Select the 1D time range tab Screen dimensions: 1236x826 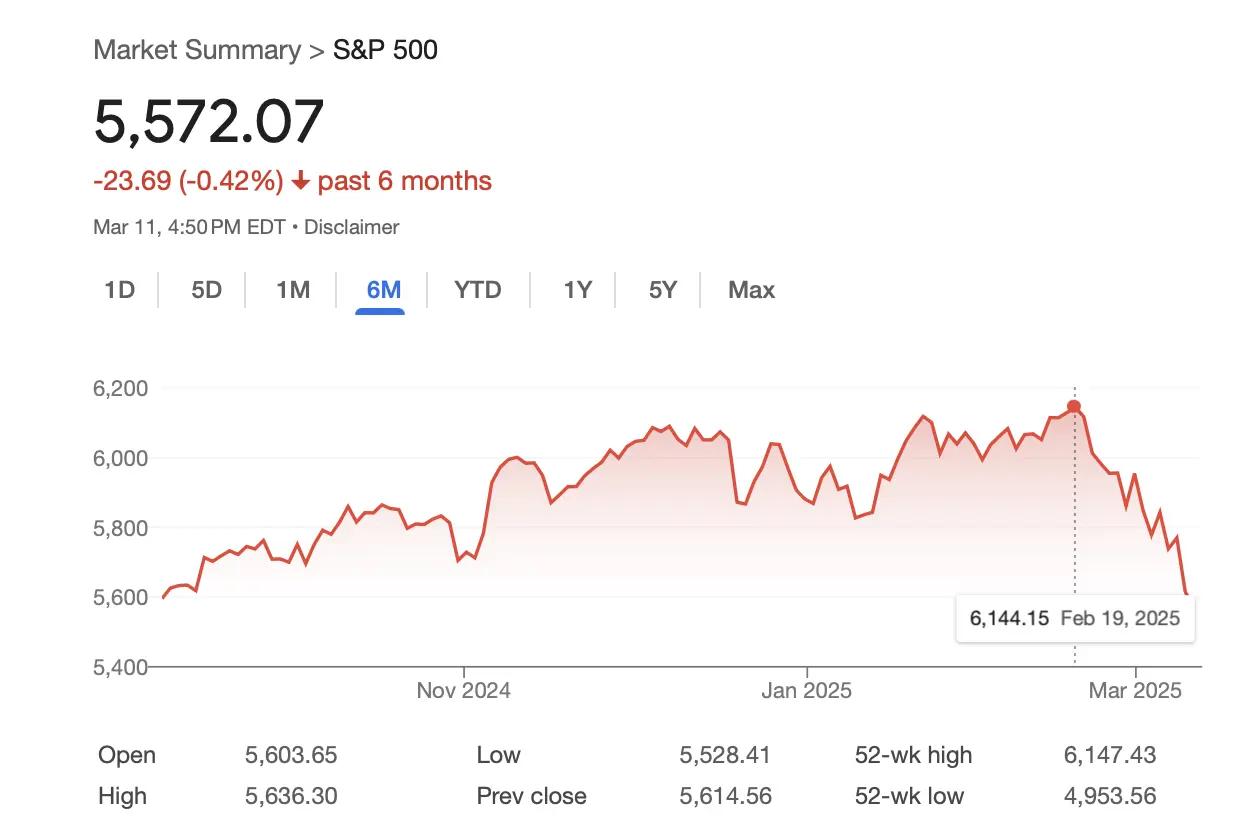click(x=120, y=290)
